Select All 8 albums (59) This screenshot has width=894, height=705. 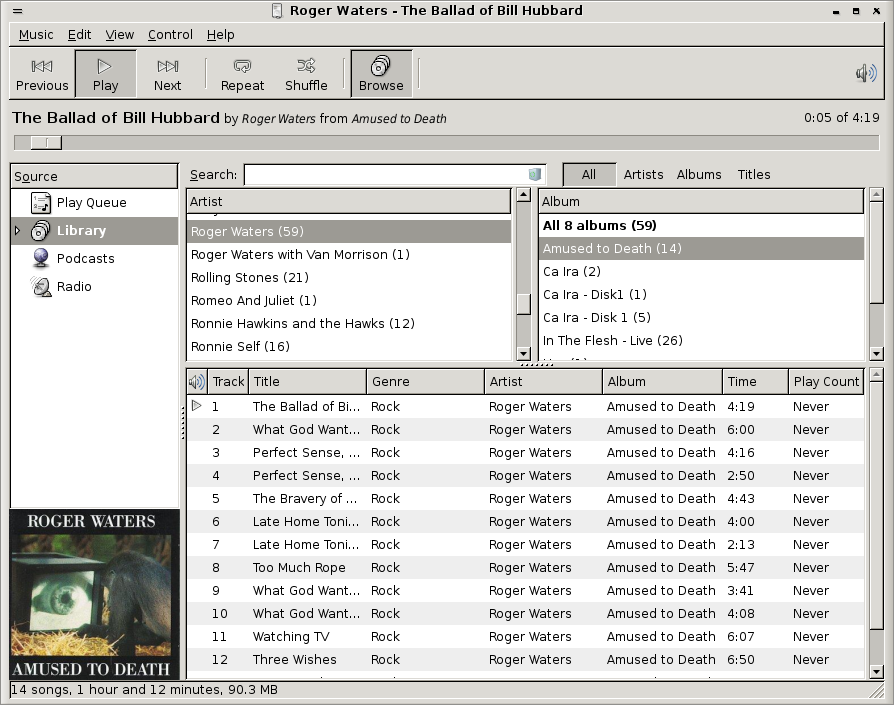(x=701, y=225)
